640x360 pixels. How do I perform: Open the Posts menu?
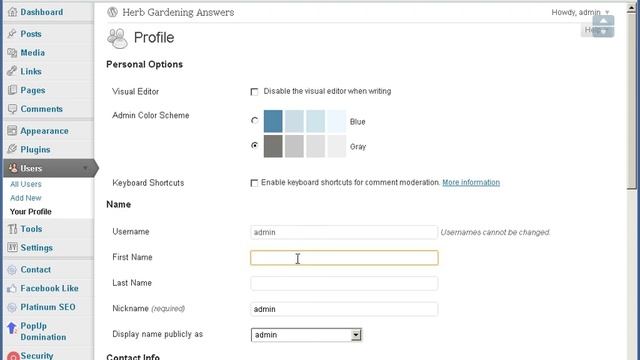tap(31, 34)
